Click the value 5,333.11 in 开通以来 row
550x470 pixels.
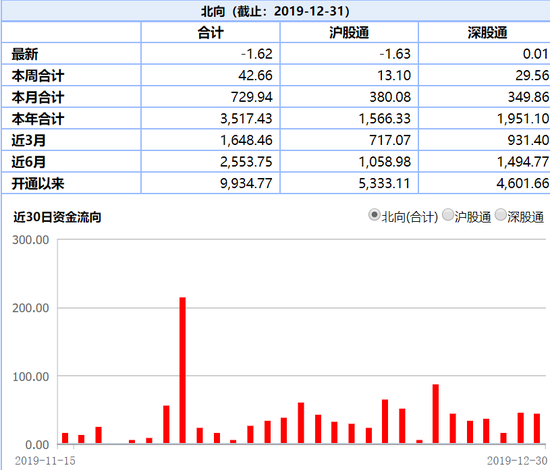(x=384, y=183)
